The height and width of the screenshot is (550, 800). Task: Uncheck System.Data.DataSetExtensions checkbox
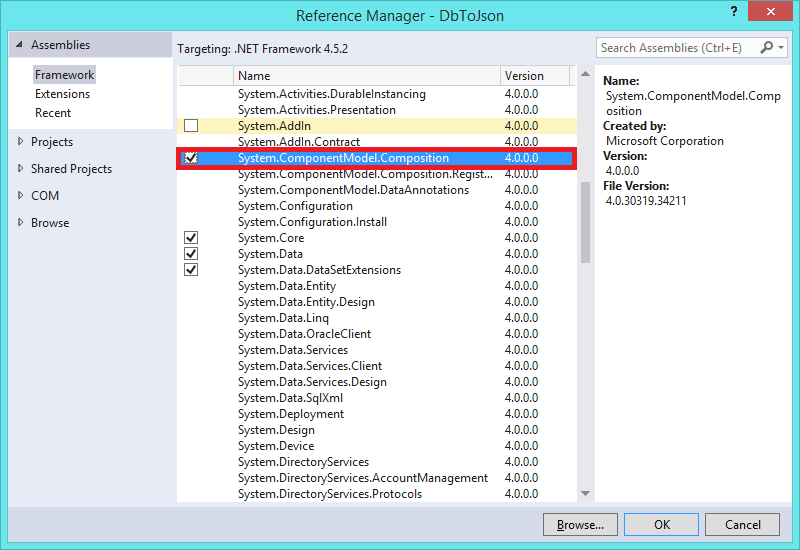click(191, 270)
